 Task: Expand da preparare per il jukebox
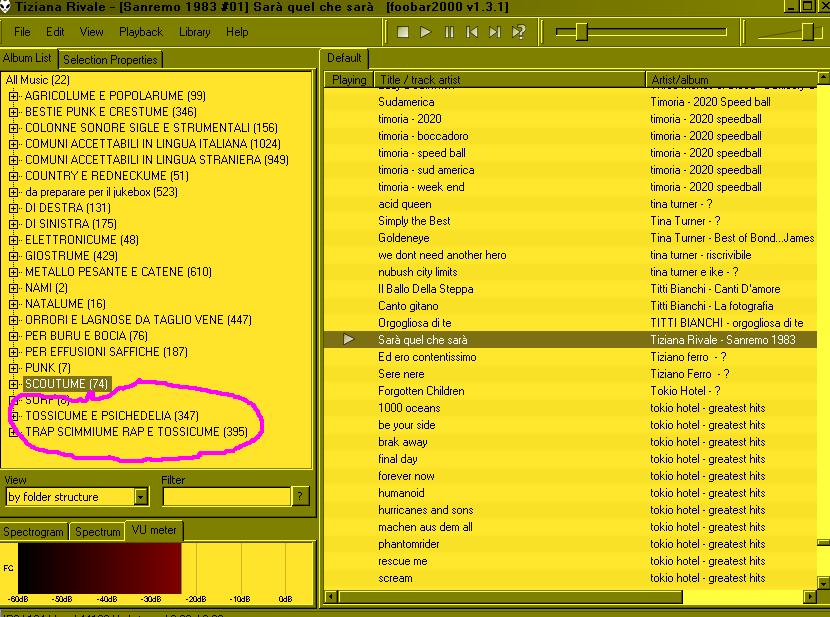14,192
